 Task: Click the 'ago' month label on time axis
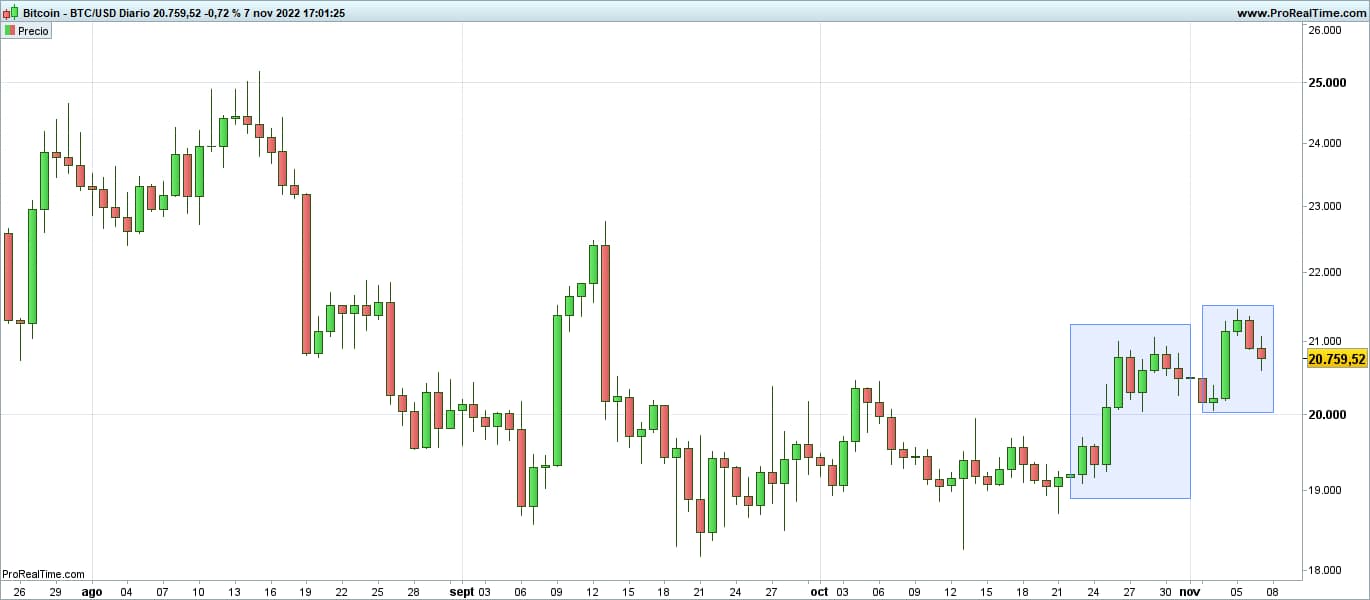(92, 592)
